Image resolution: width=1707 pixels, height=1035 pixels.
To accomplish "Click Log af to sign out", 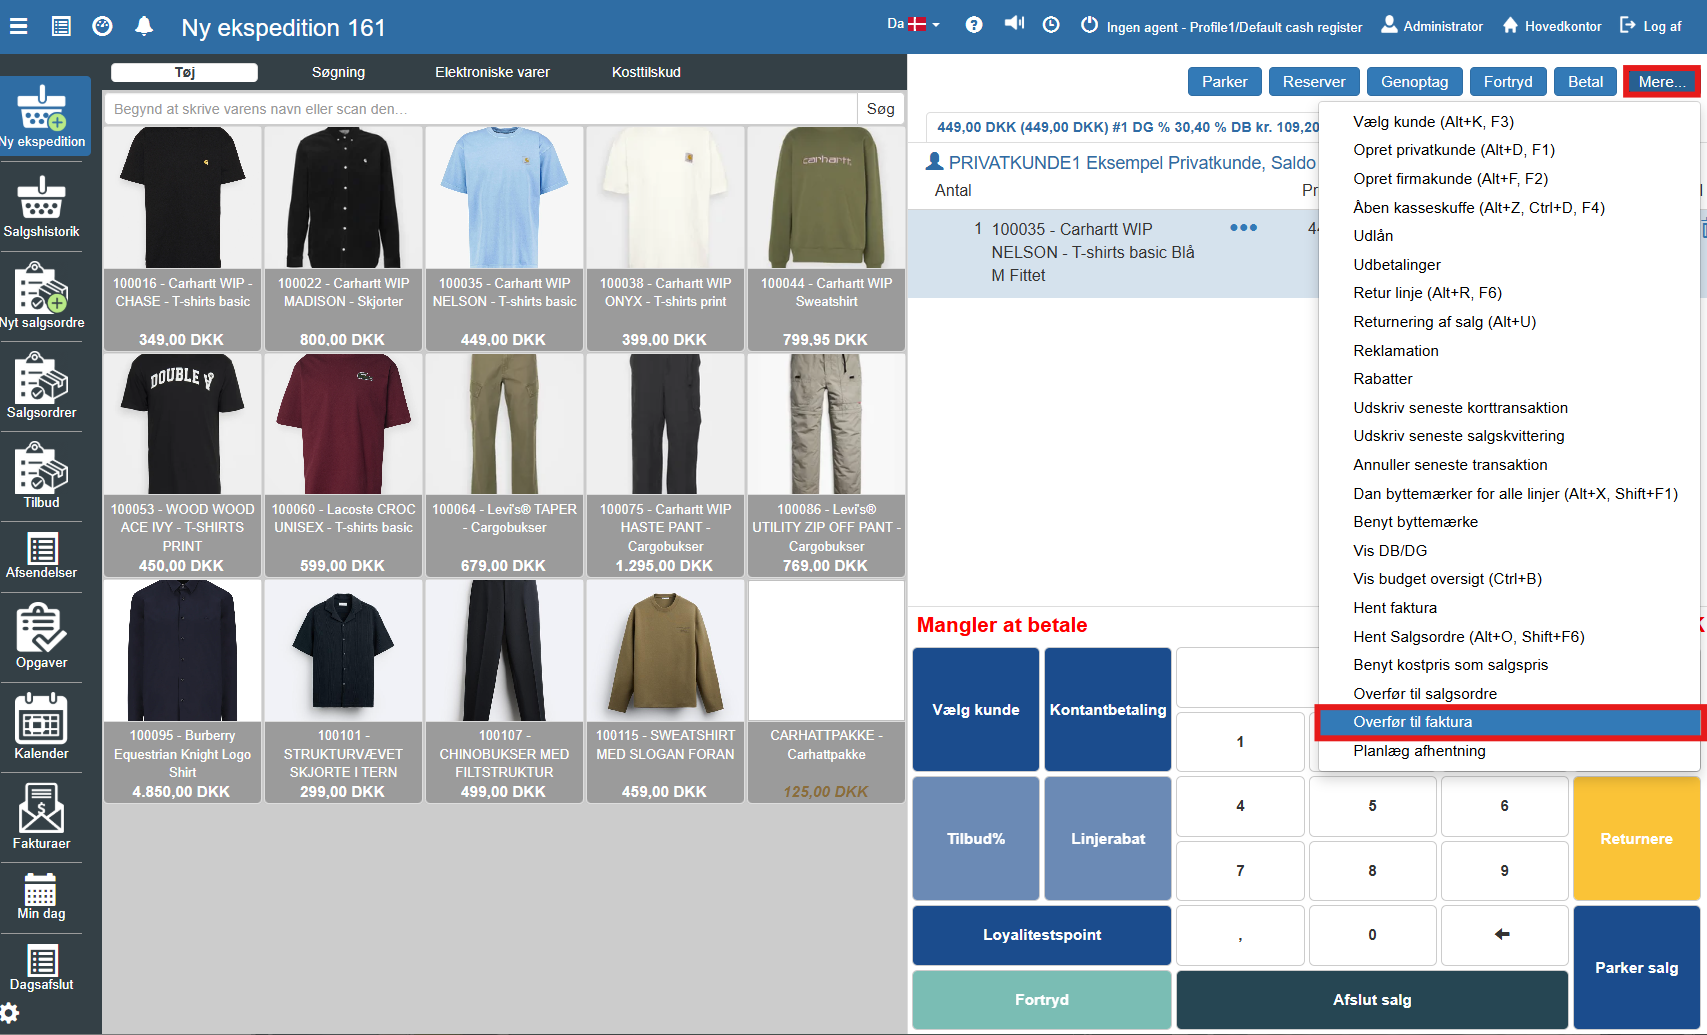I will point(1651,26).
